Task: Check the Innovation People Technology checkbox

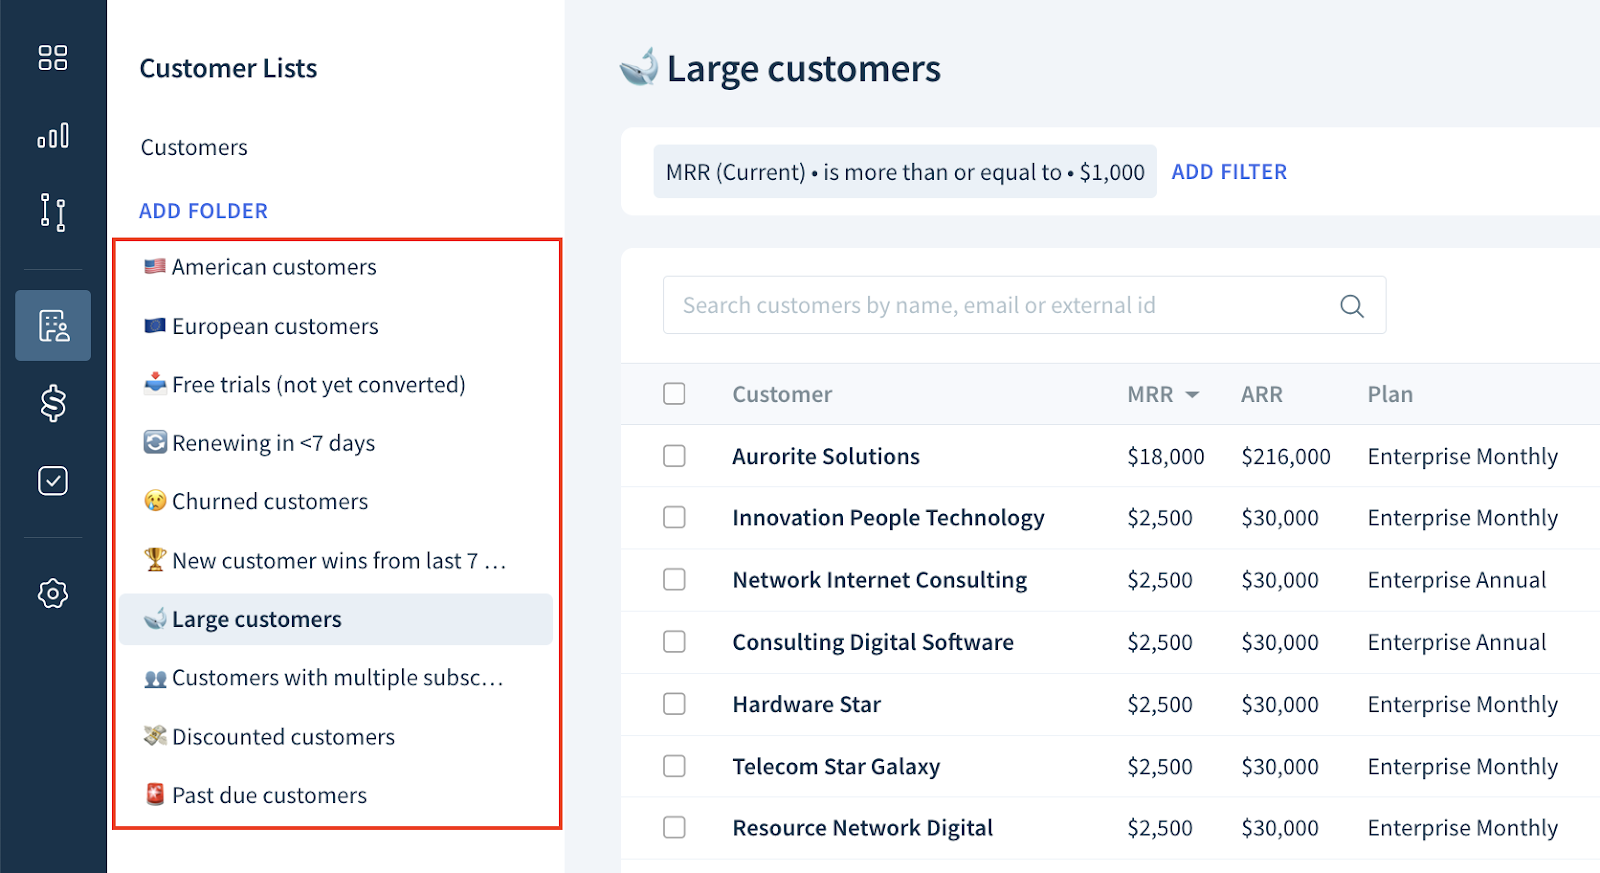Action: tap(675, 518)
